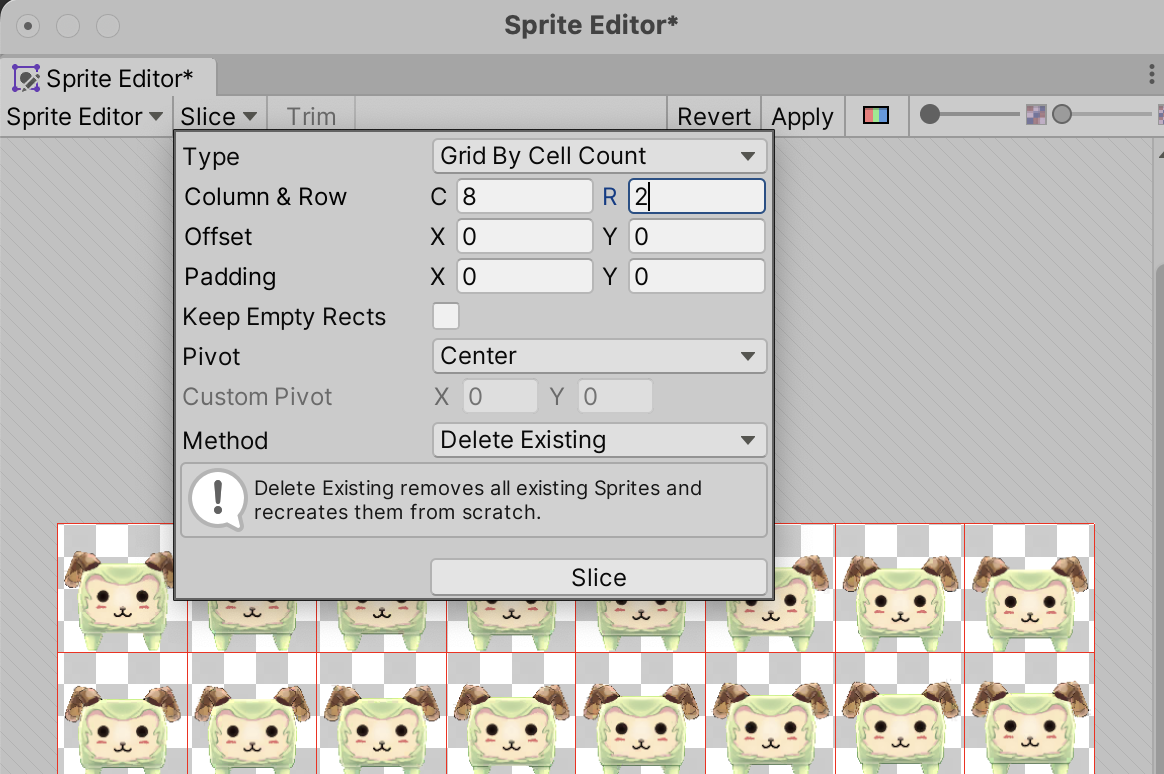This screenshot has height=774, width=1164.
Task: Select the Row count input field
Action: 696,196
